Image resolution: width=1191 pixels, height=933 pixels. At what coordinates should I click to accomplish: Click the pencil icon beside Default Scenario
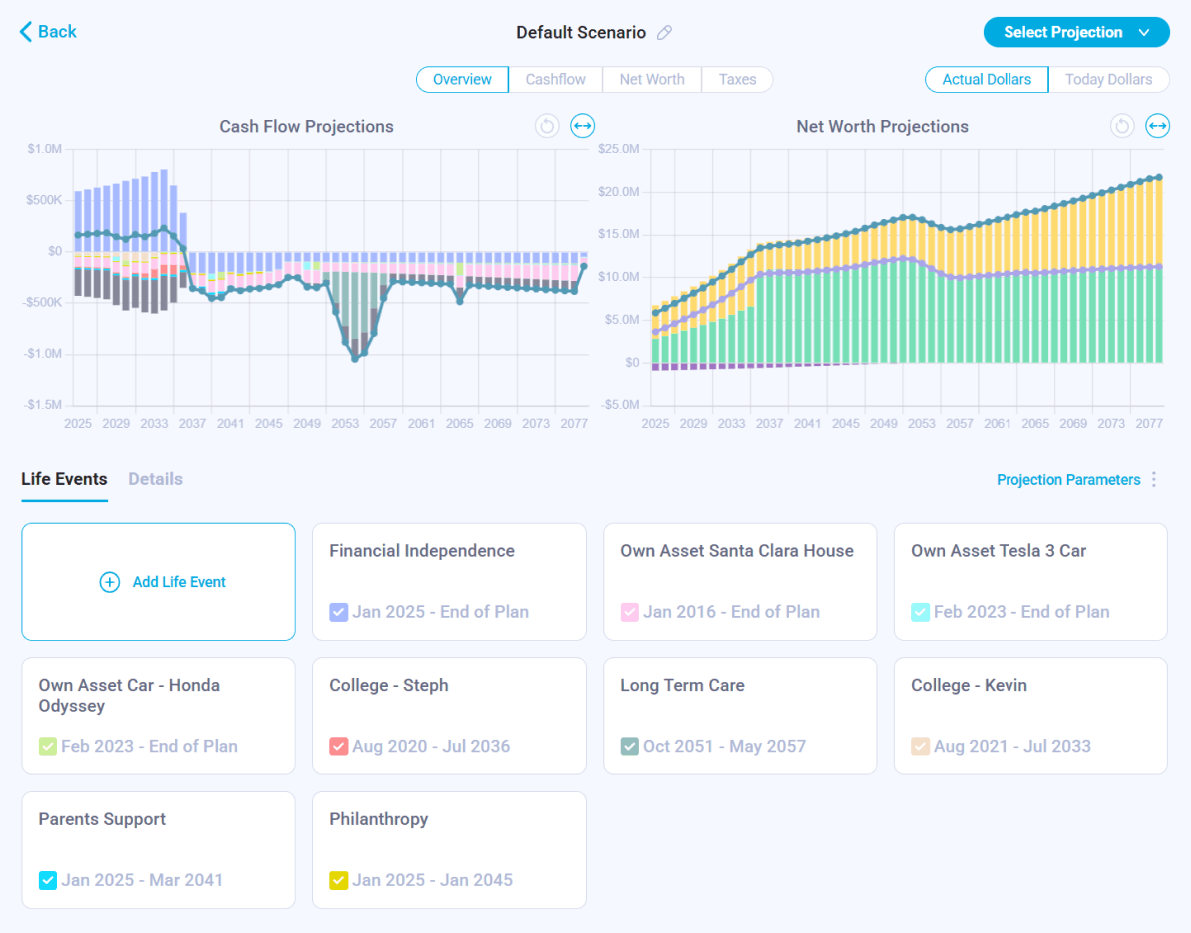(664, 33)
